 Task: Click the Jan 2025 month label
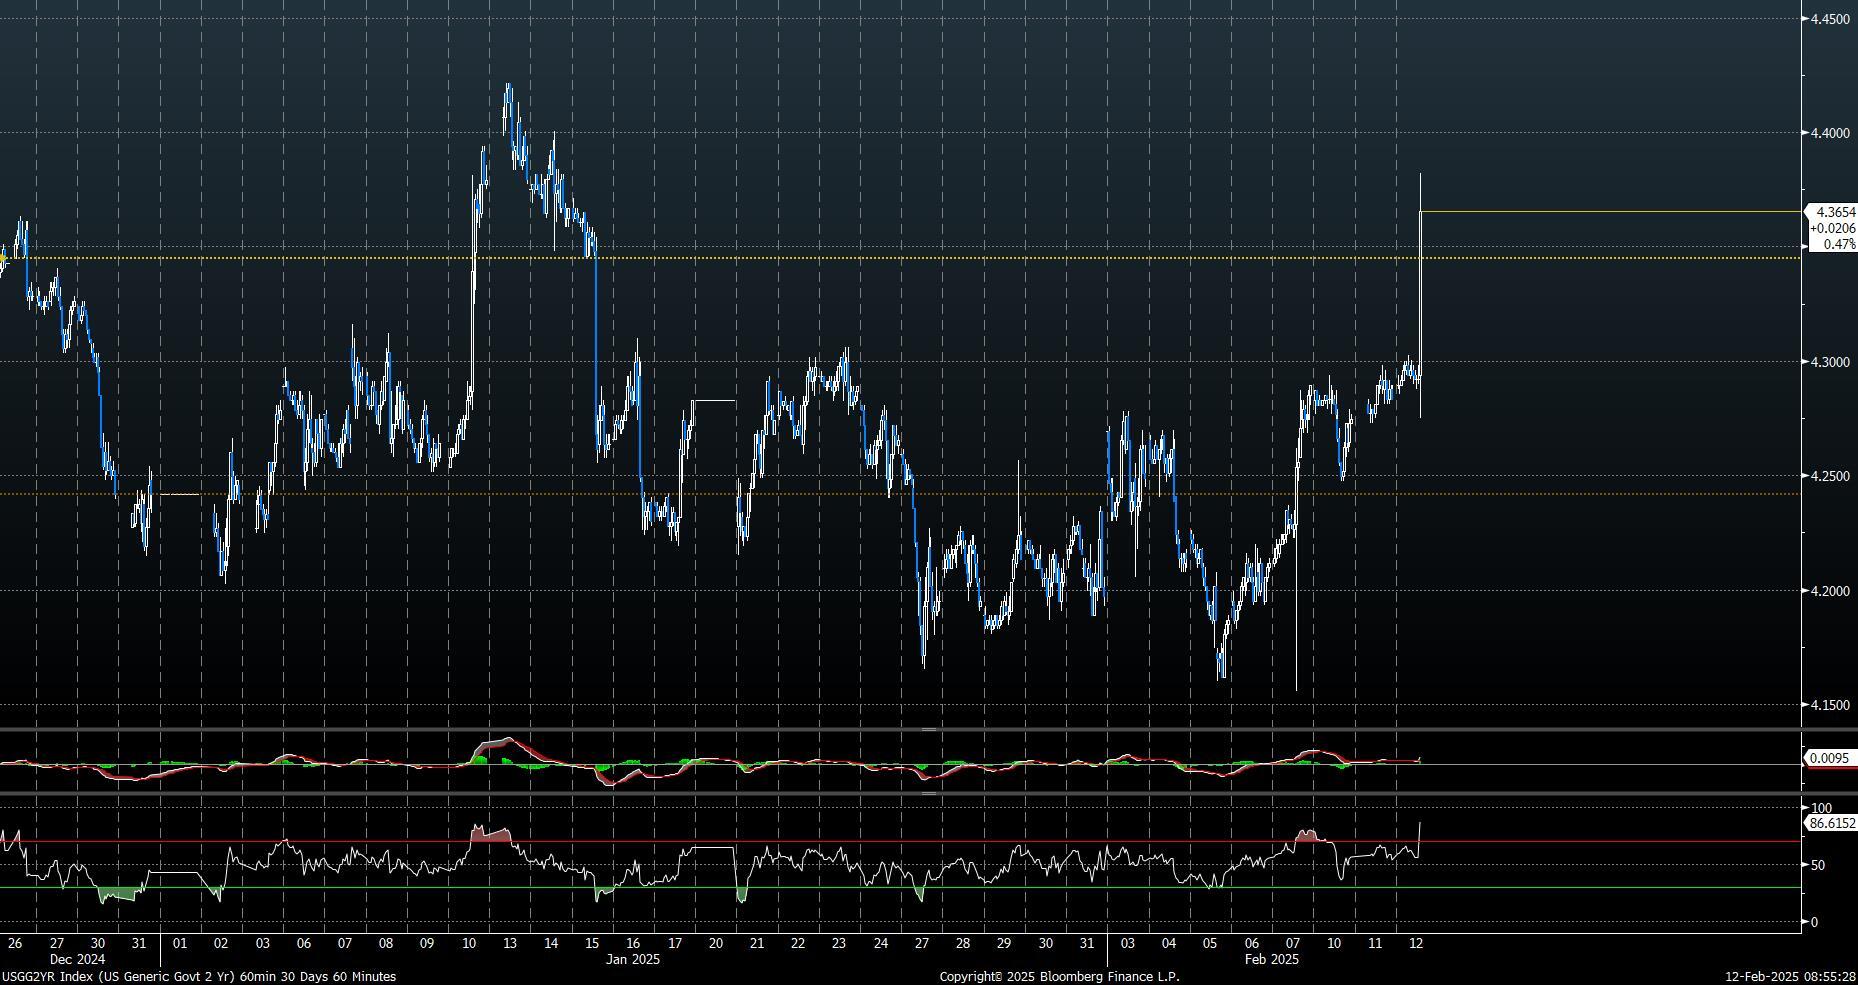click(633, 959)
